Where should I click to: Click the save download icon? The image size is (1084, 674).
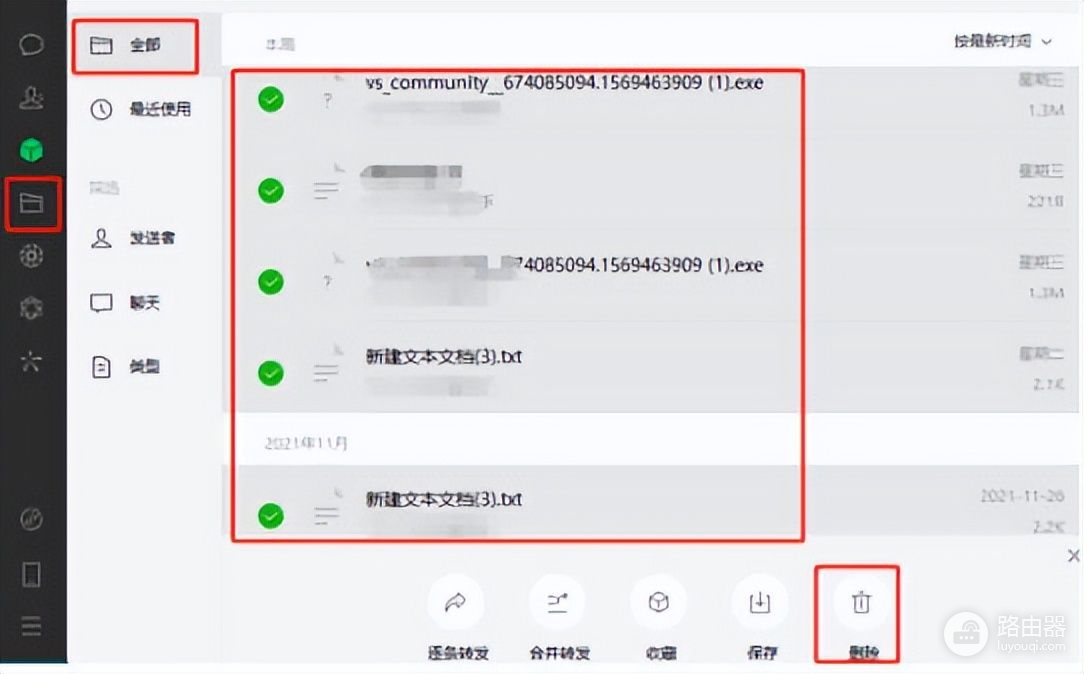click(x=760, y=602)
